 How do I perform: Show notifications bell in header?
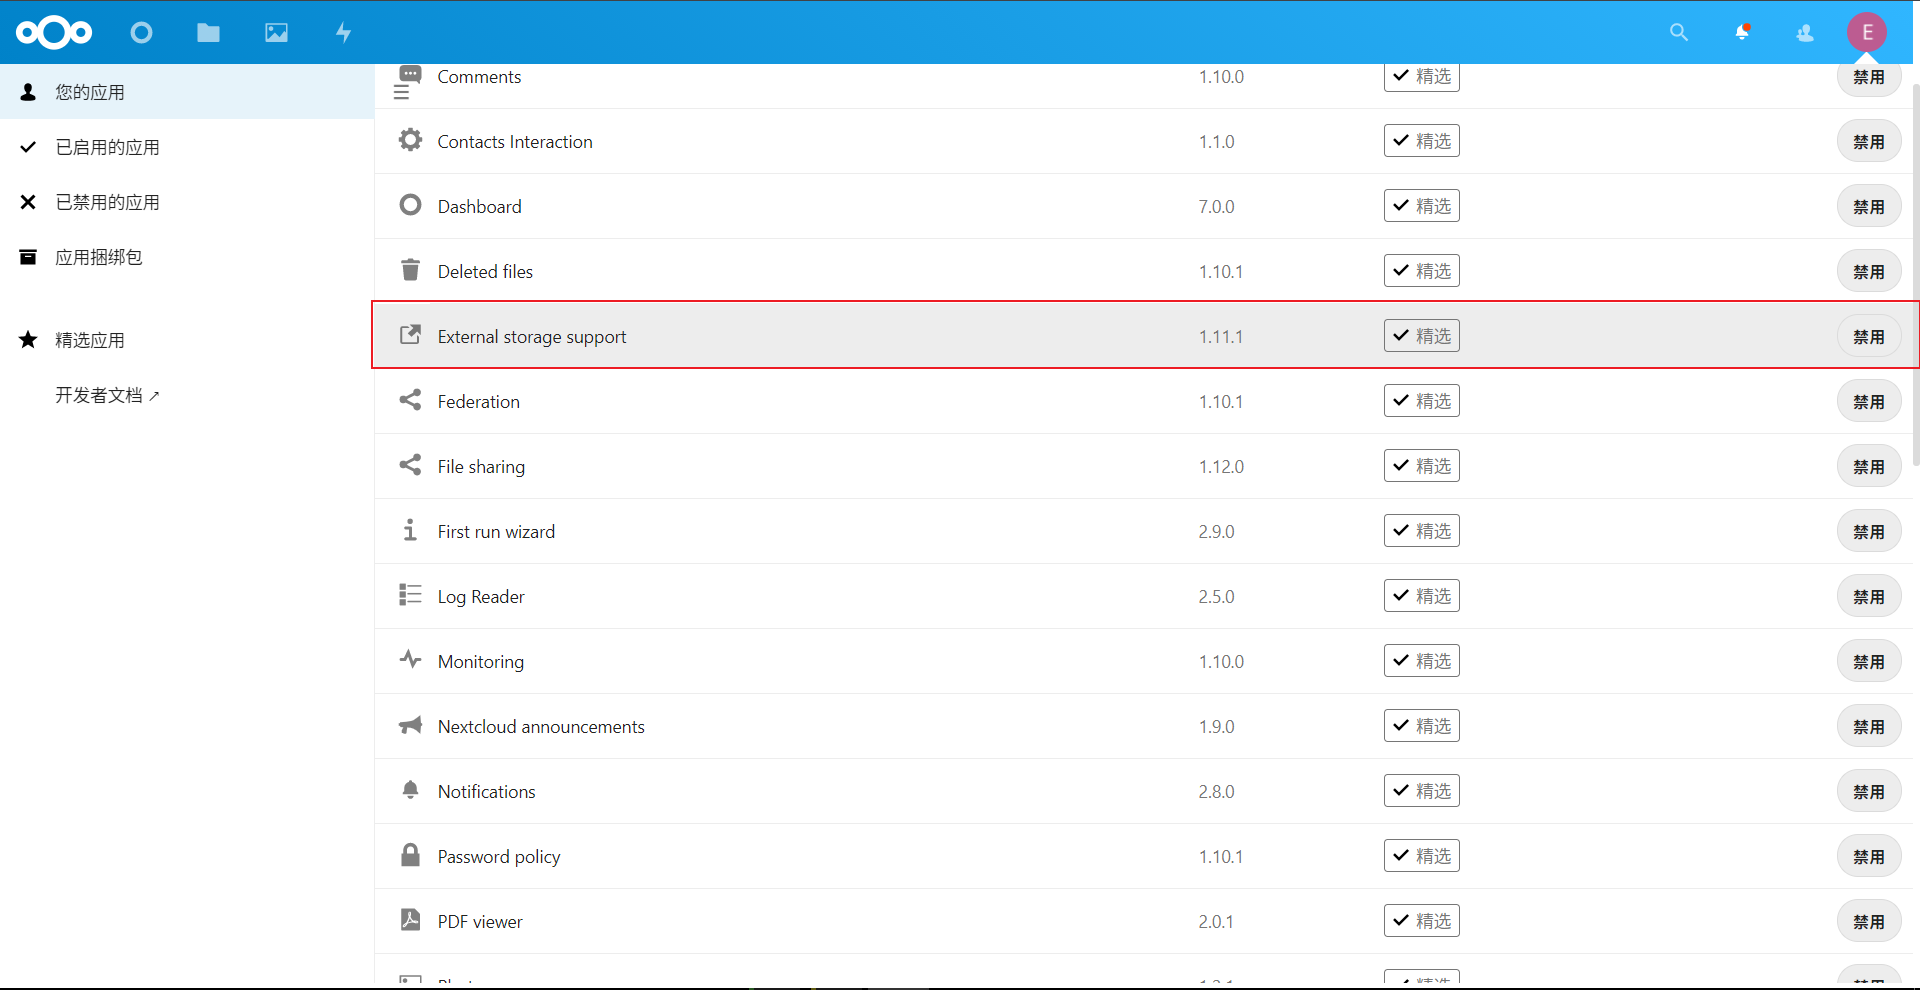coord(1742,33)
